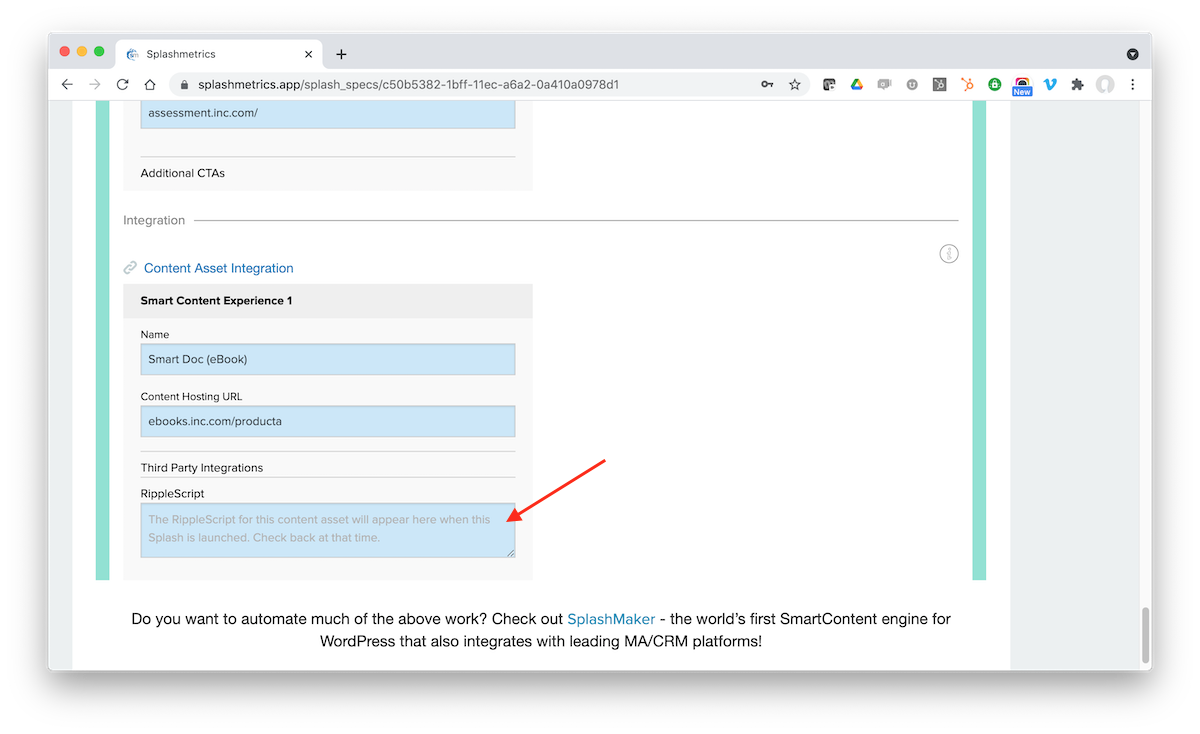1200x734 pixels.
Task: View site lock security info
Action: pos(185,85)
